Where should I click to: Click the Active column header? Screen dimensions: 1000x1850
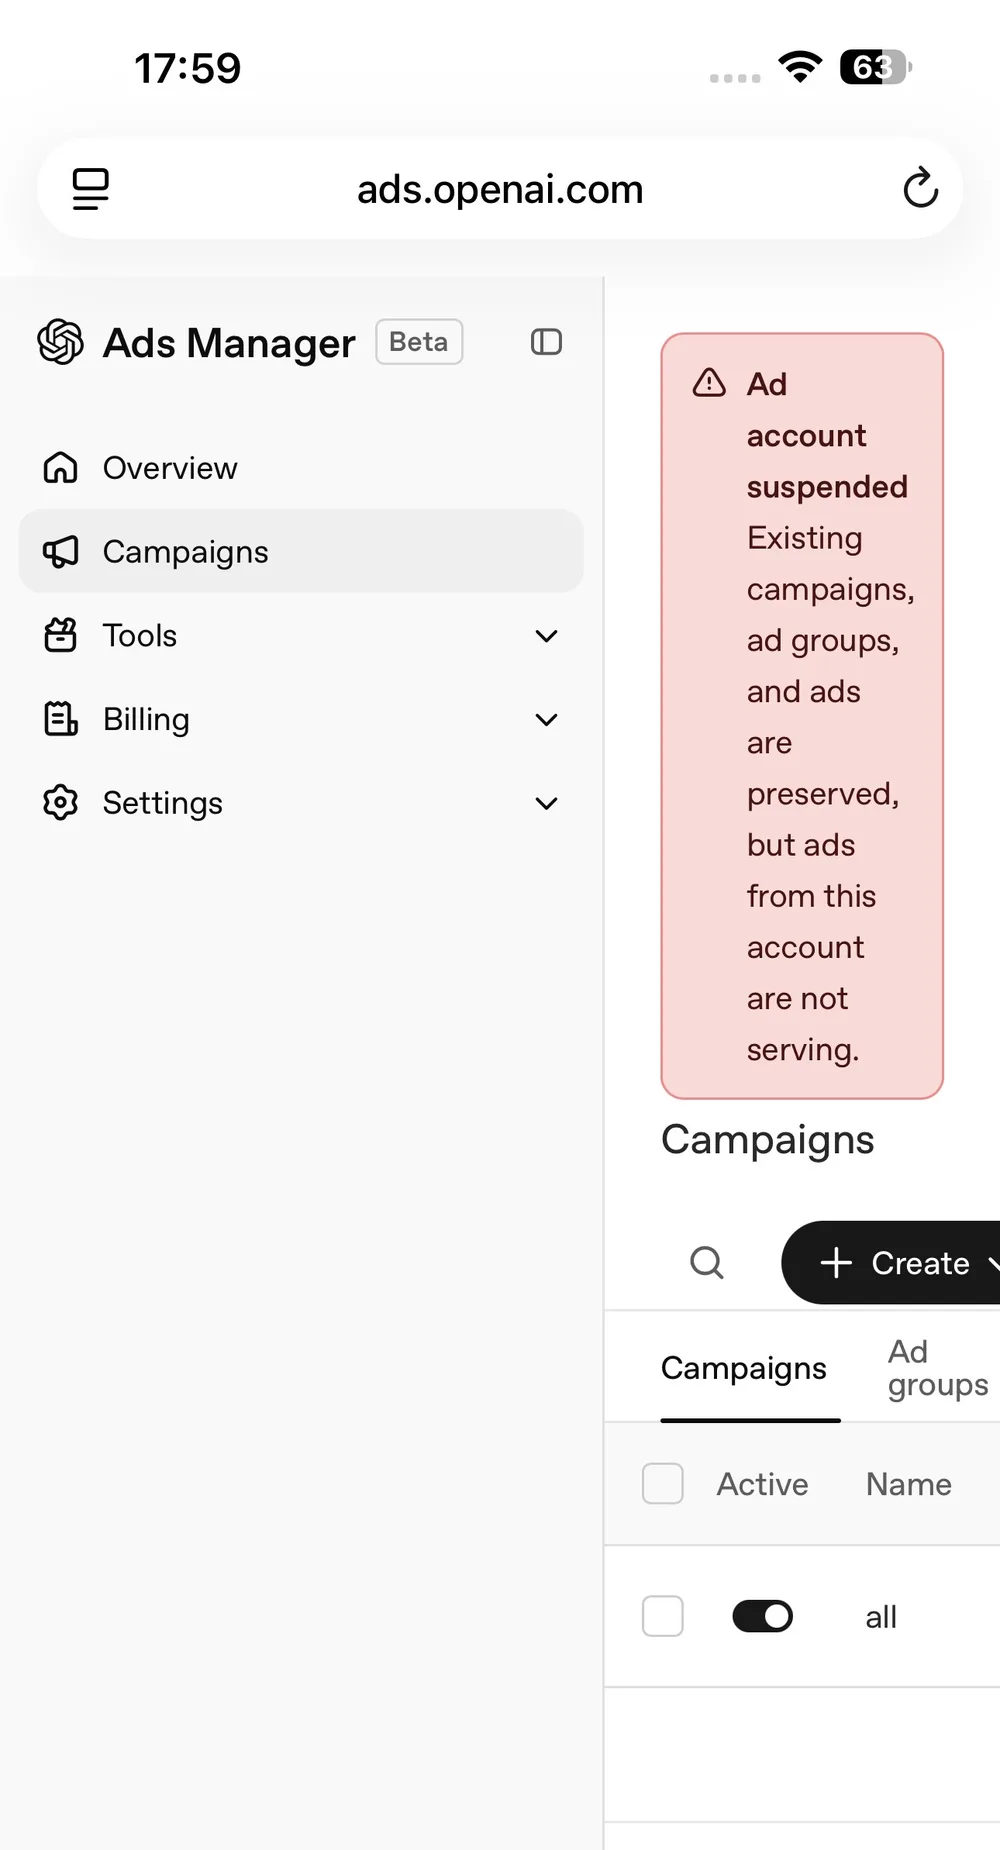762,1484
